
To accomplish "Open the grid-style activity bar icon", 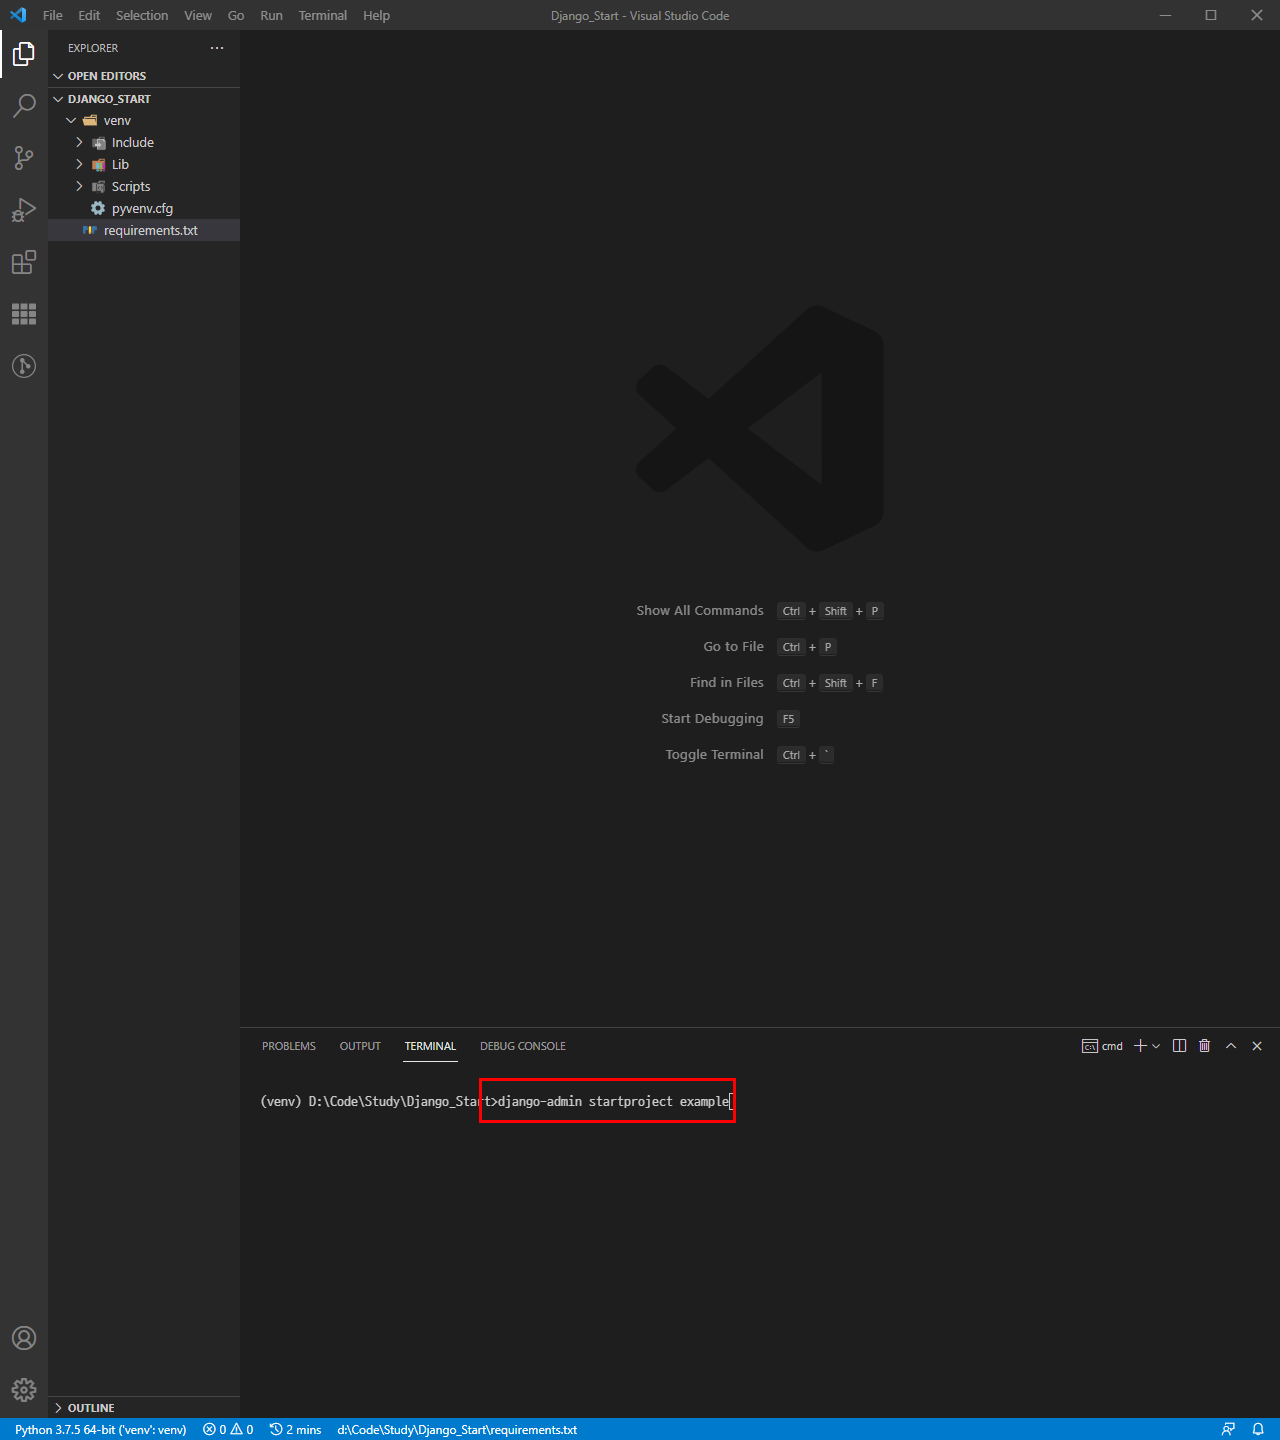I will click(24, 314).
